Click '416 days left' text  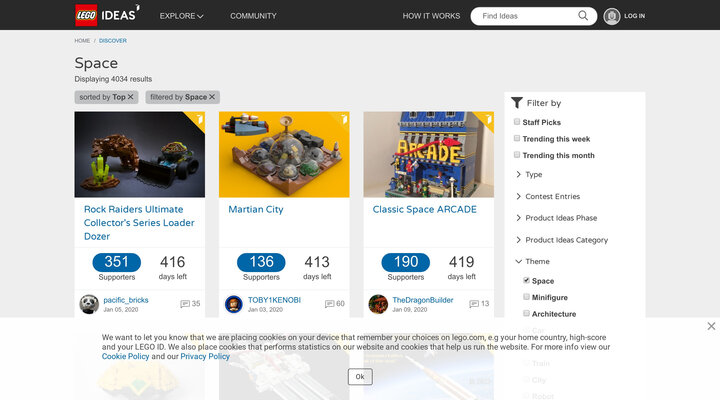[x=173, y=267]
